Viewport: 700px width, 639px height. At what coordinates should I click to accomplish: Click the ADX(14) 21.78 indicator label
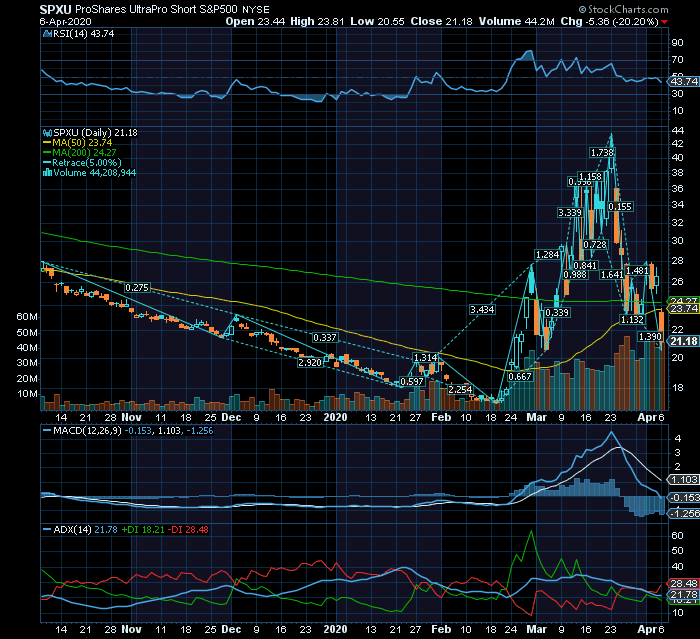point(85,530)
